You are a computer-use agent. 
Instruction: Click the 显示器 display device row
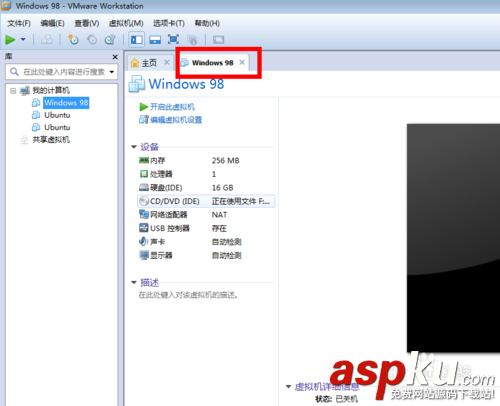coord(206,255)
